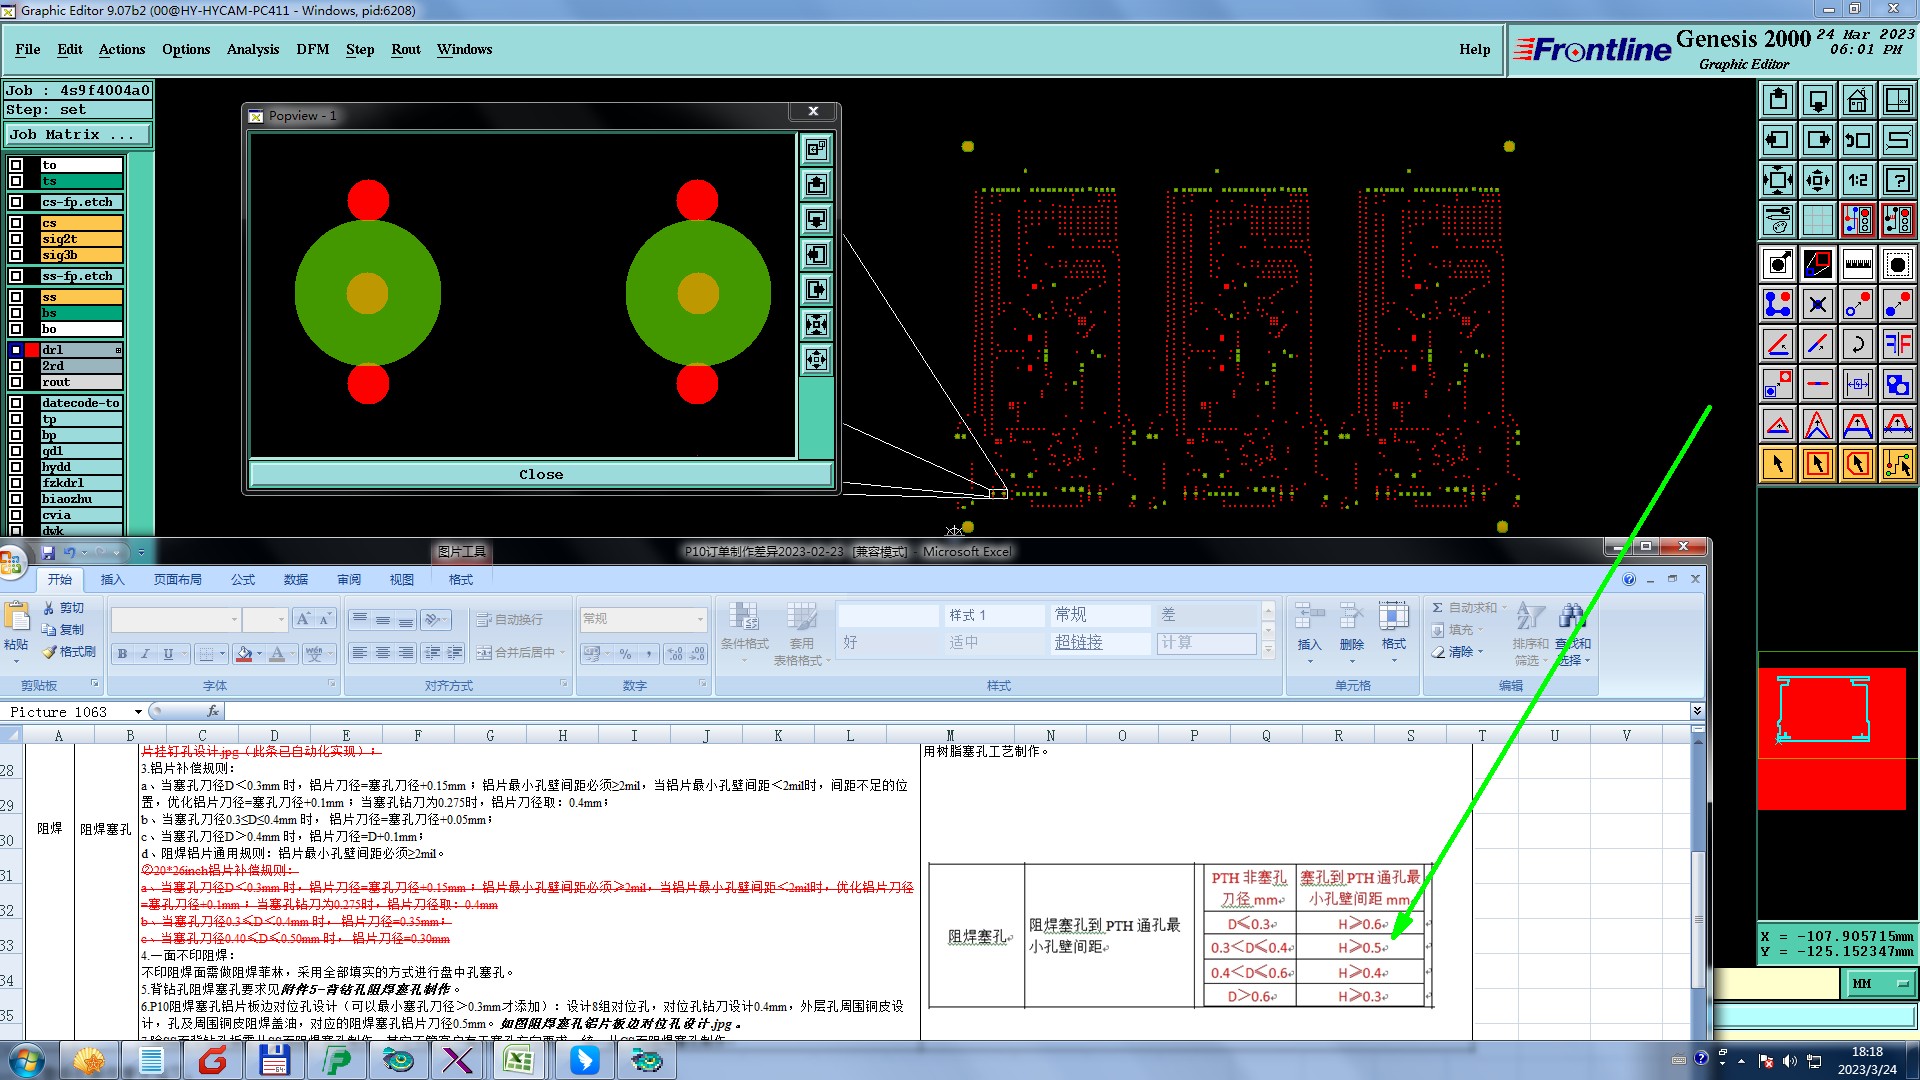The image size is (1920, 1080).
Task: Toggle the grid display icon
Action: 1817,220
